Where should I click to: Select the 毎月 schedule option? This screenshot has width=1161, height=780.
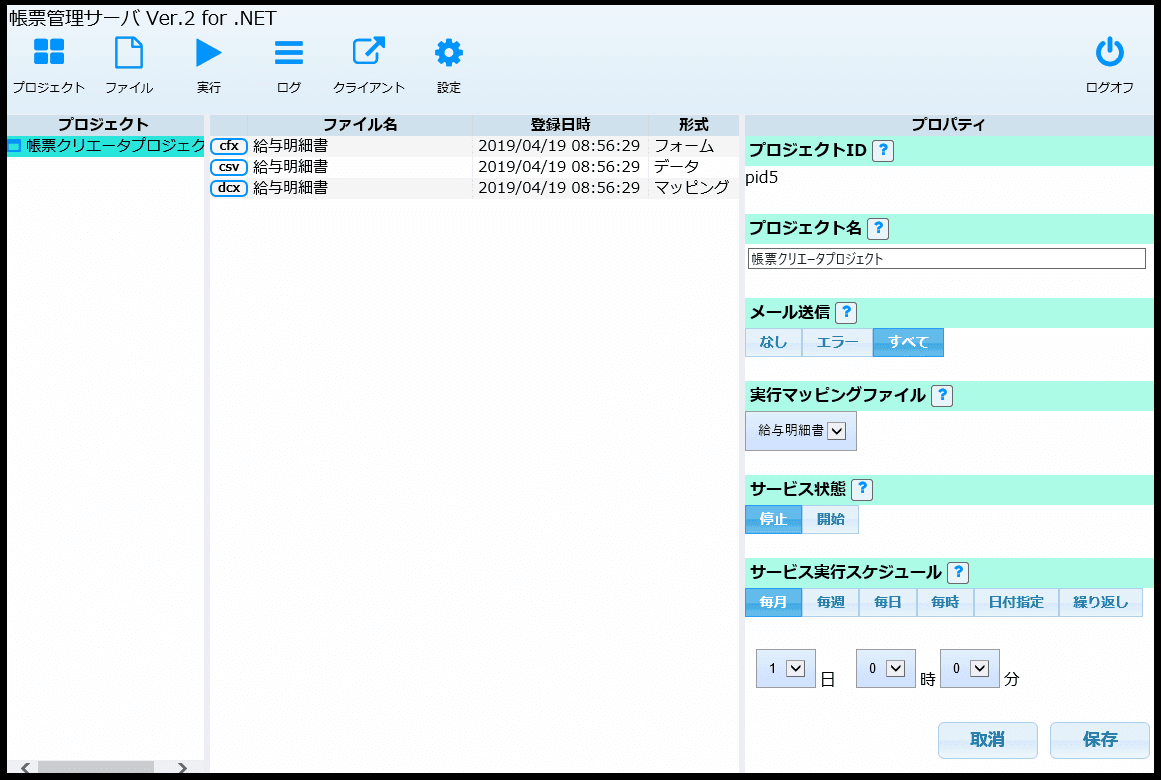[773, 602]
